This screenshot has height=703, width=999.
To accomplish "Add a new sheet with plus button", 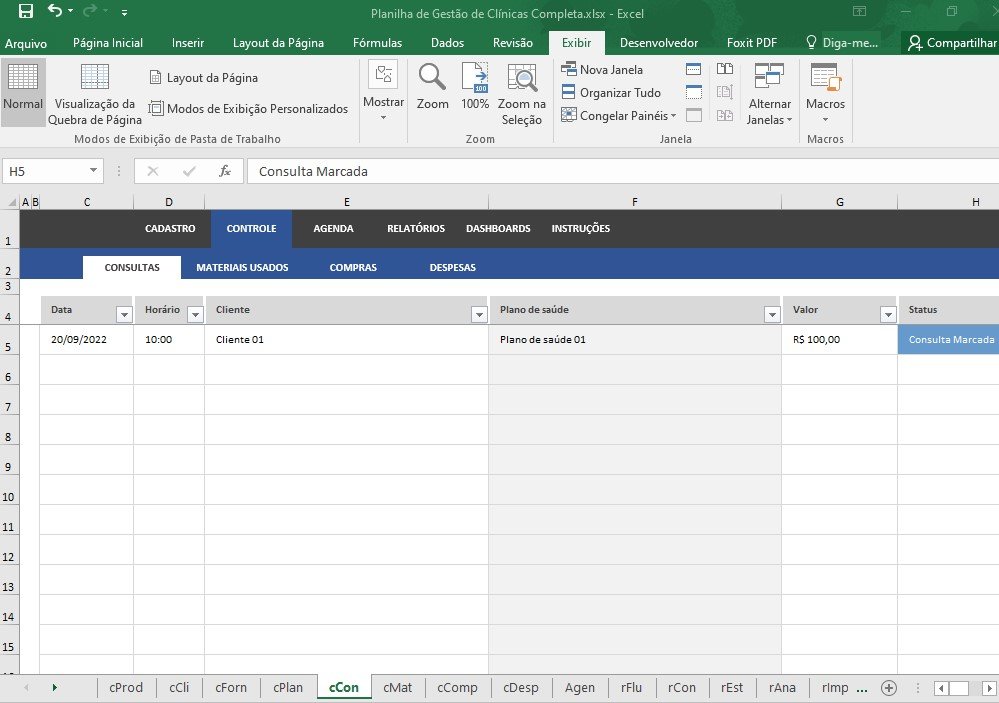I will coord(888,687).
